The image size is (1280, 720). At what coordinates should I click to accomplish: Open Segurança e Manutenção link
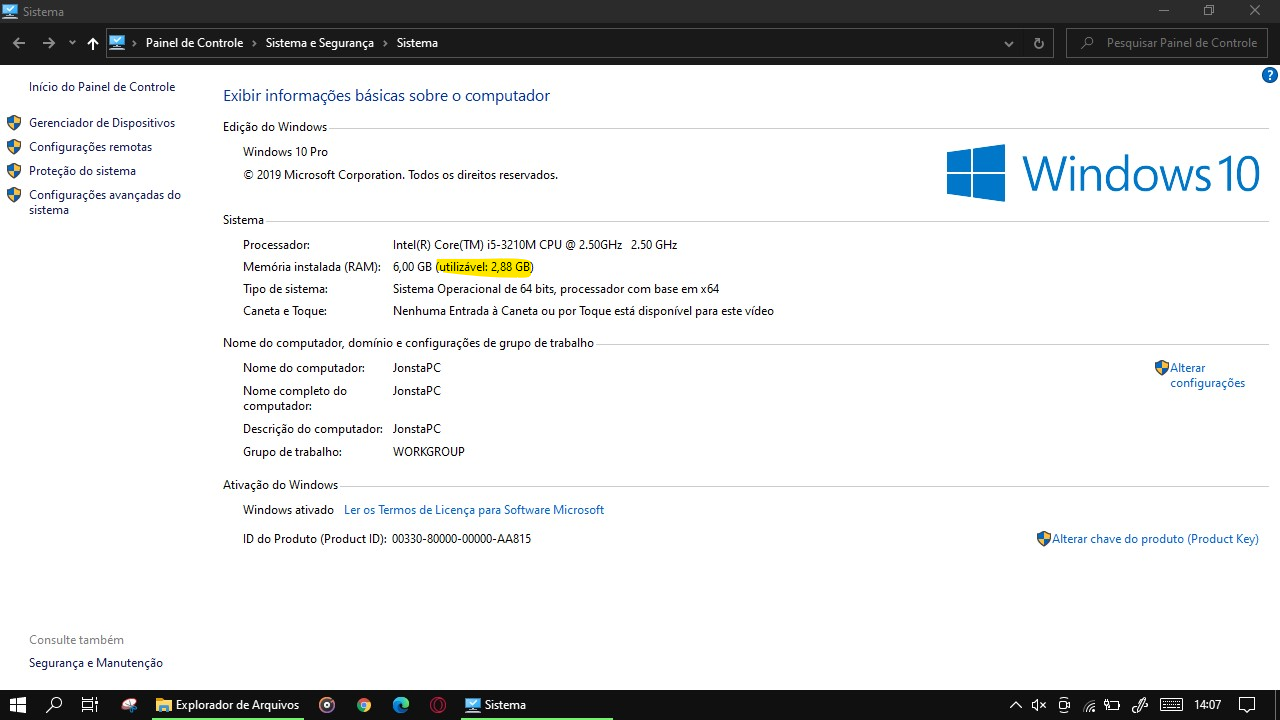pos(96,663)
